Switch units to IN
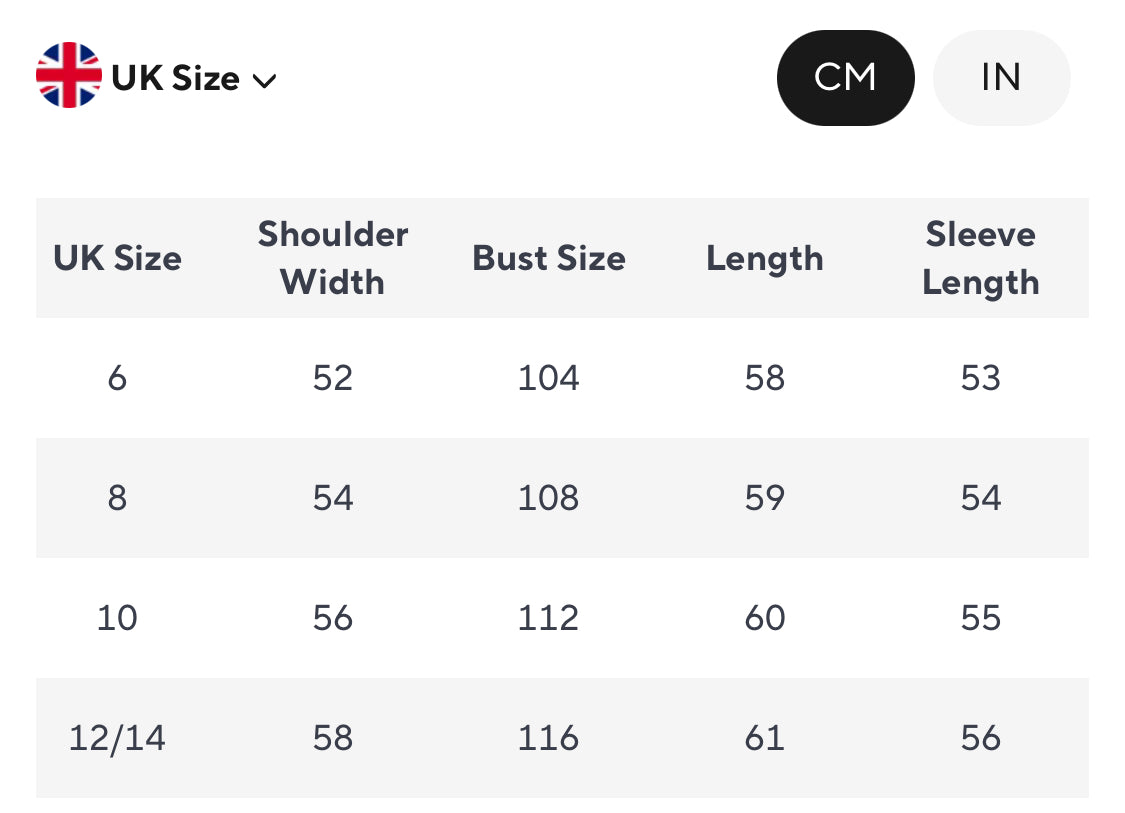The image size is (1125, 813). [1001, 78]
